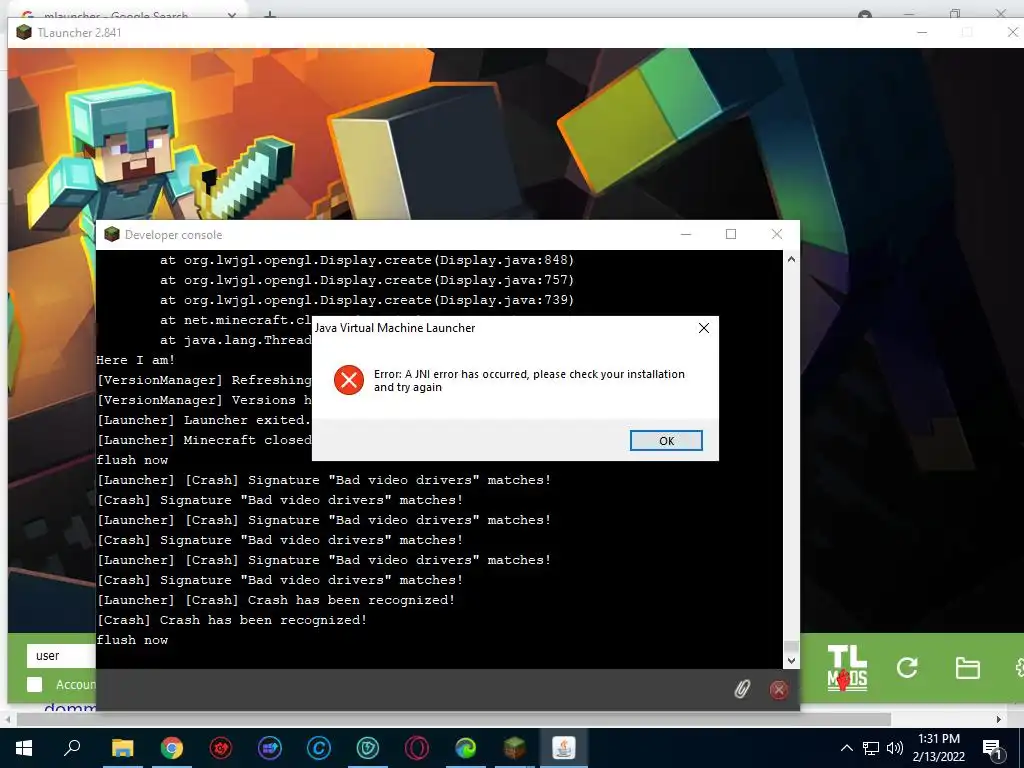The image size is (1024, 768).
Task: Open a new Chrome tab with plus button
Action: (x=269, y=14)
